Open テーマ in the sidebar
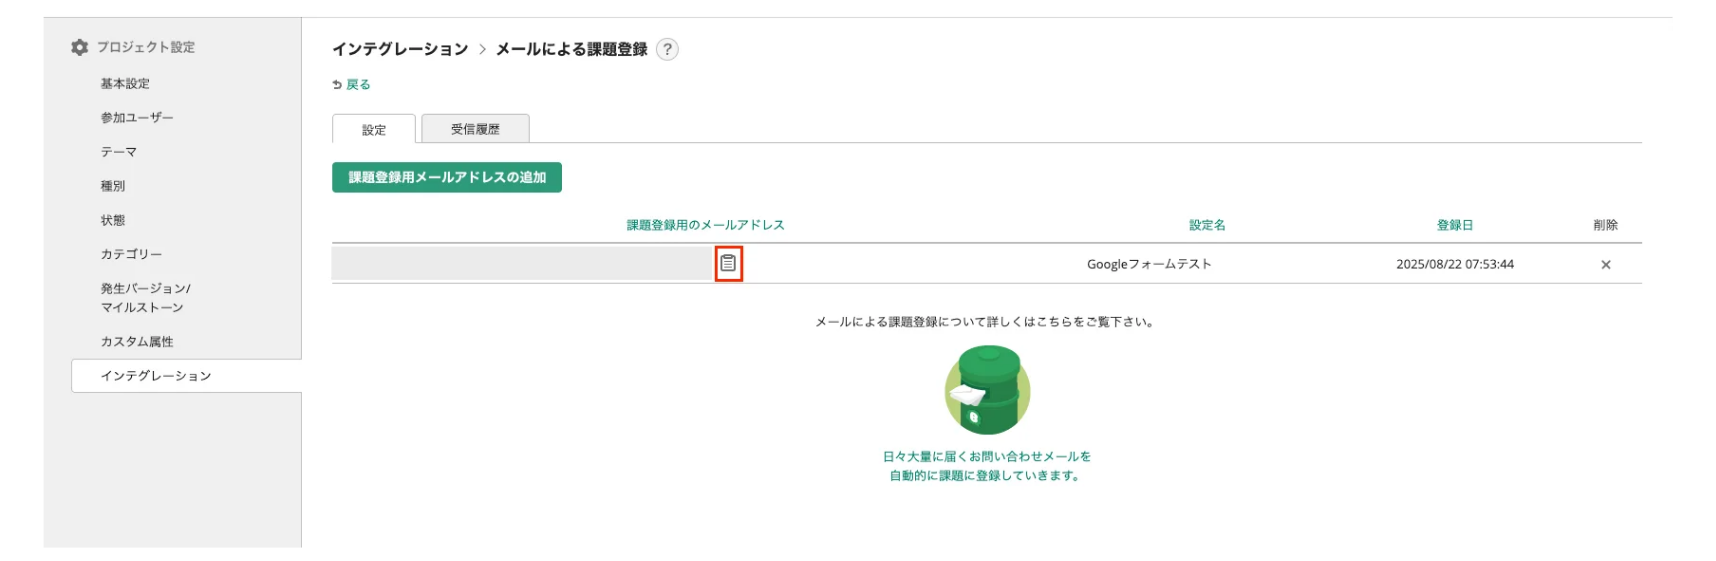The height and width of the screenshot is (561, 1716). [118, 152]
